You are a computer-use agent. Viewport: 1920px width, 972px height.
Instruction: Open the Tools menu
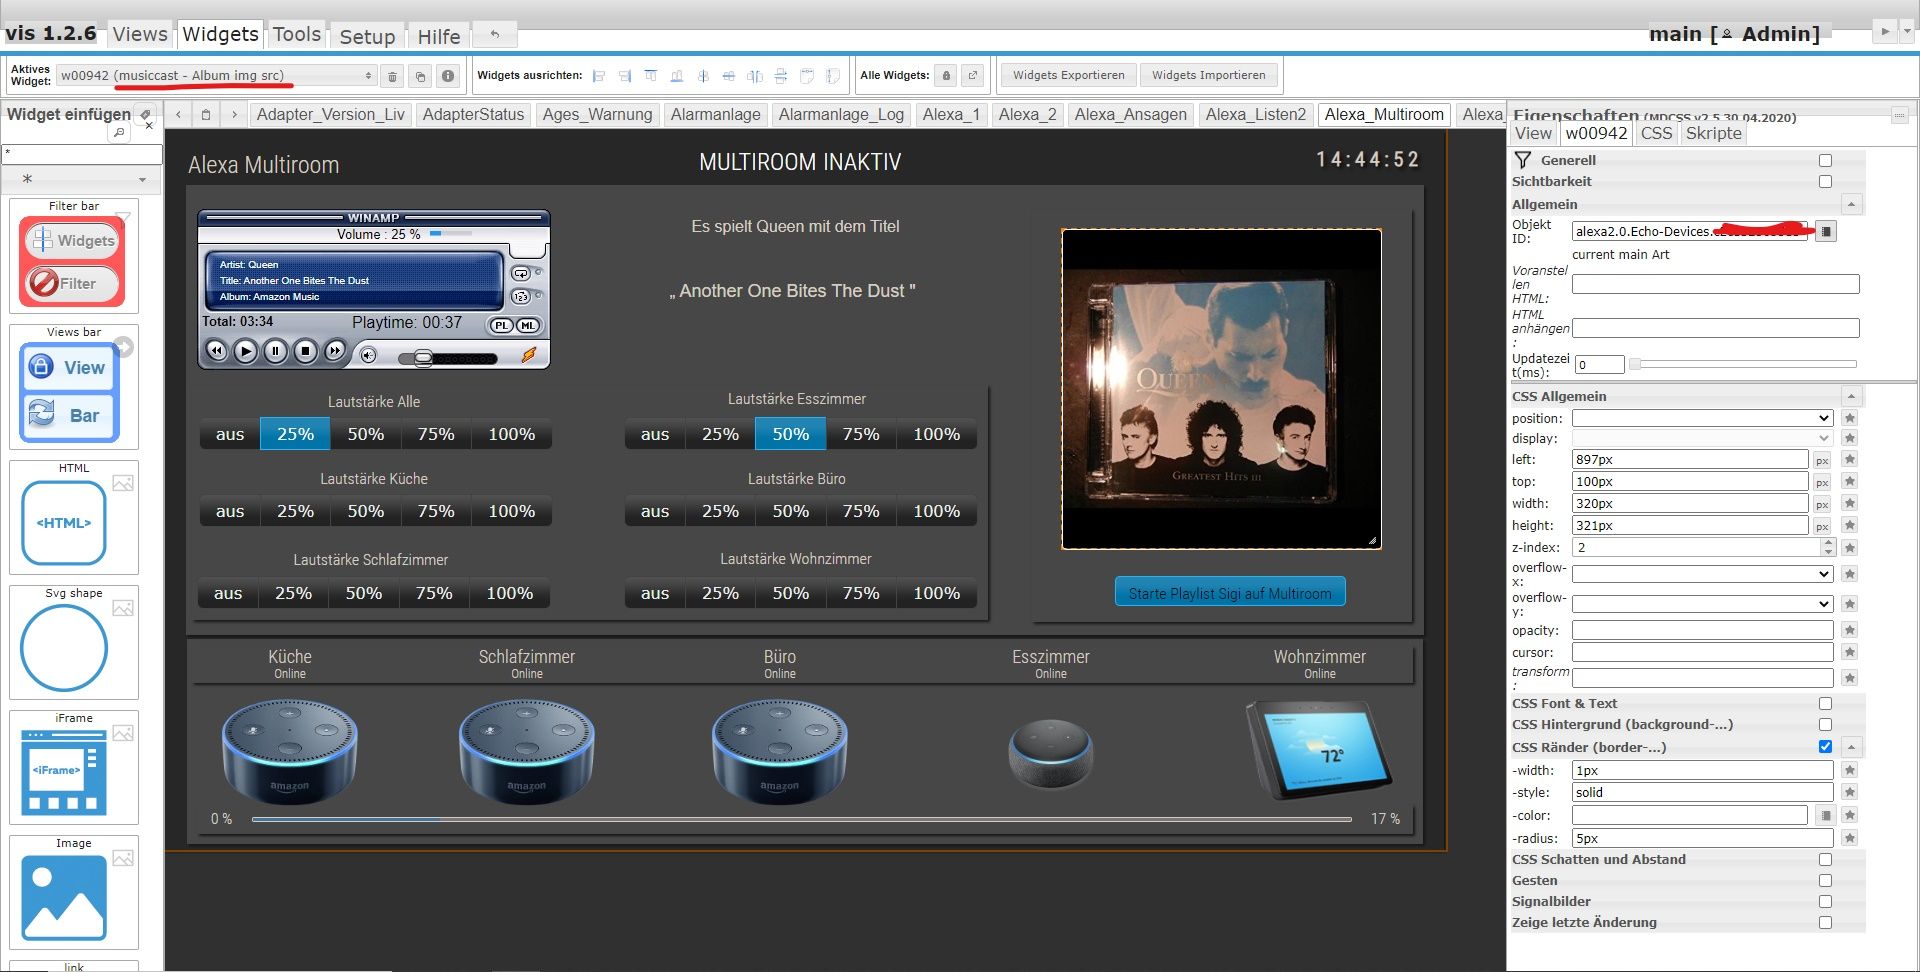[297, 34]
